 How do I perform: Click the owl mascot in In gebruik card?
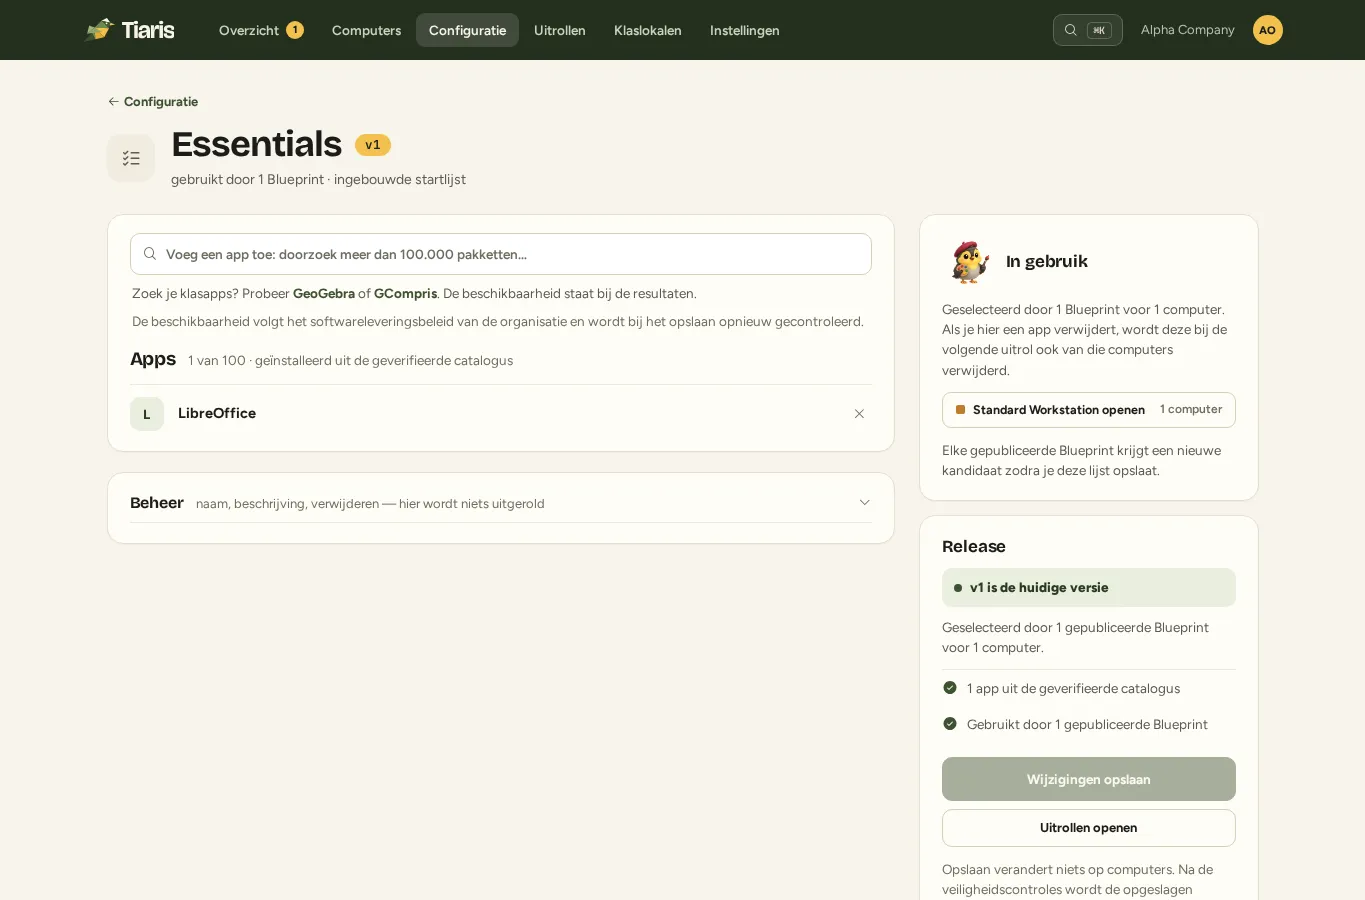click(x=969, y=262)
